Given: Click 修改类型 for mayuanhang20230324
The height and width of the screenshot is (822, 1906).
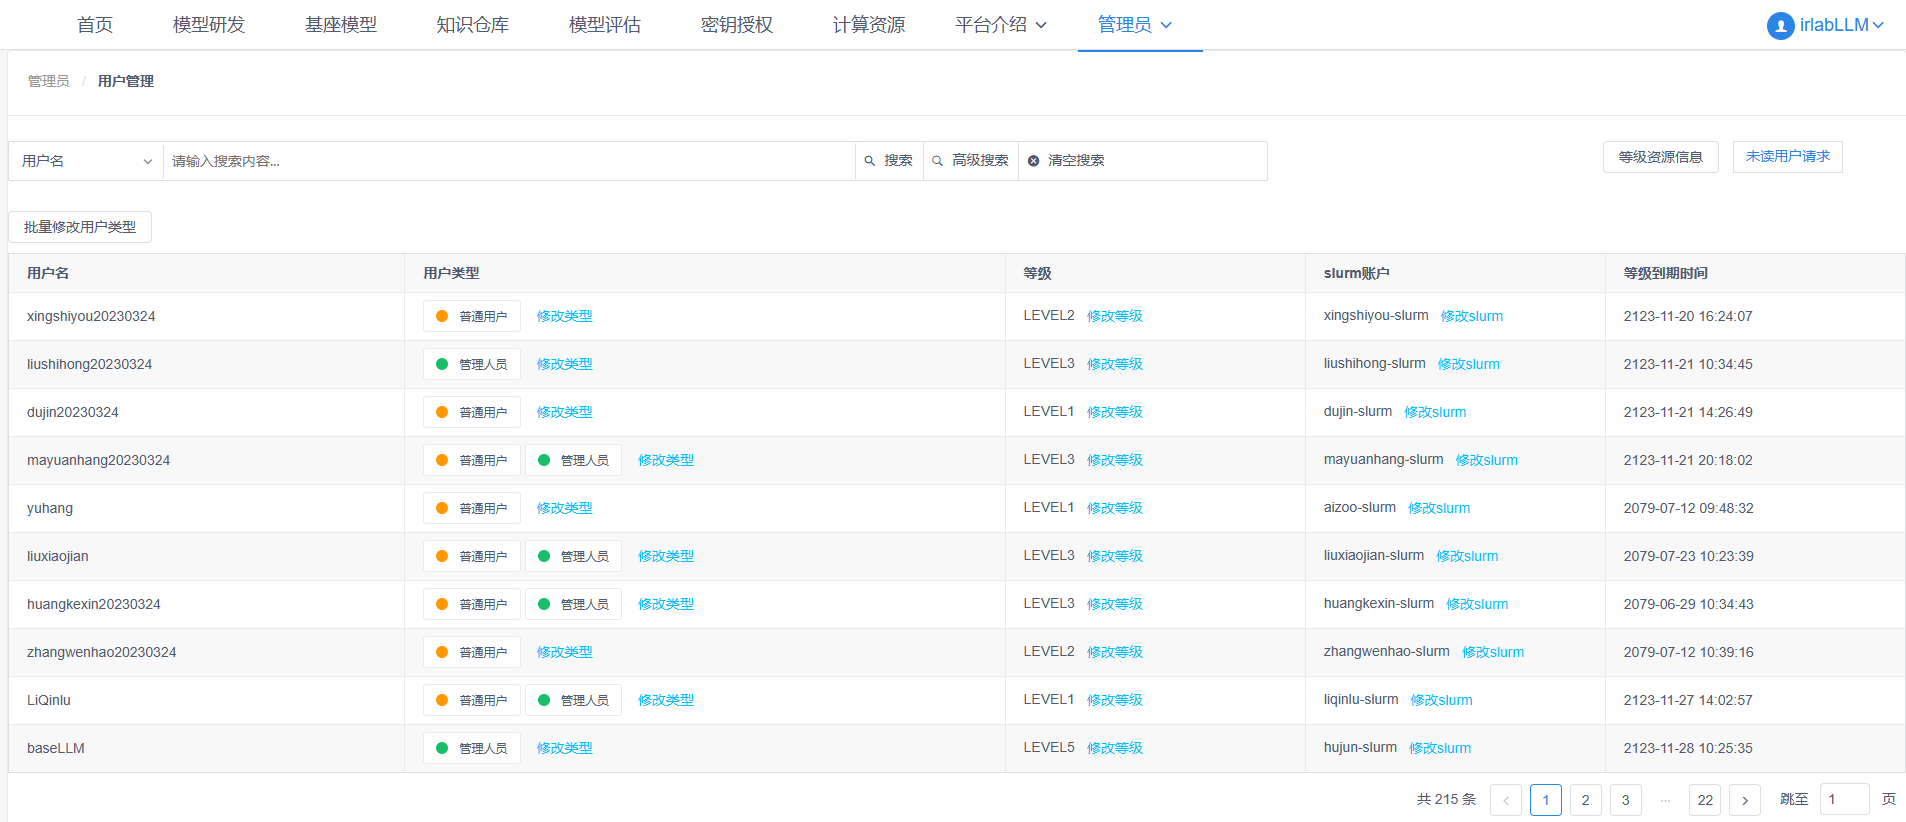Looking at the screenshot, I should tap(666, 460).
